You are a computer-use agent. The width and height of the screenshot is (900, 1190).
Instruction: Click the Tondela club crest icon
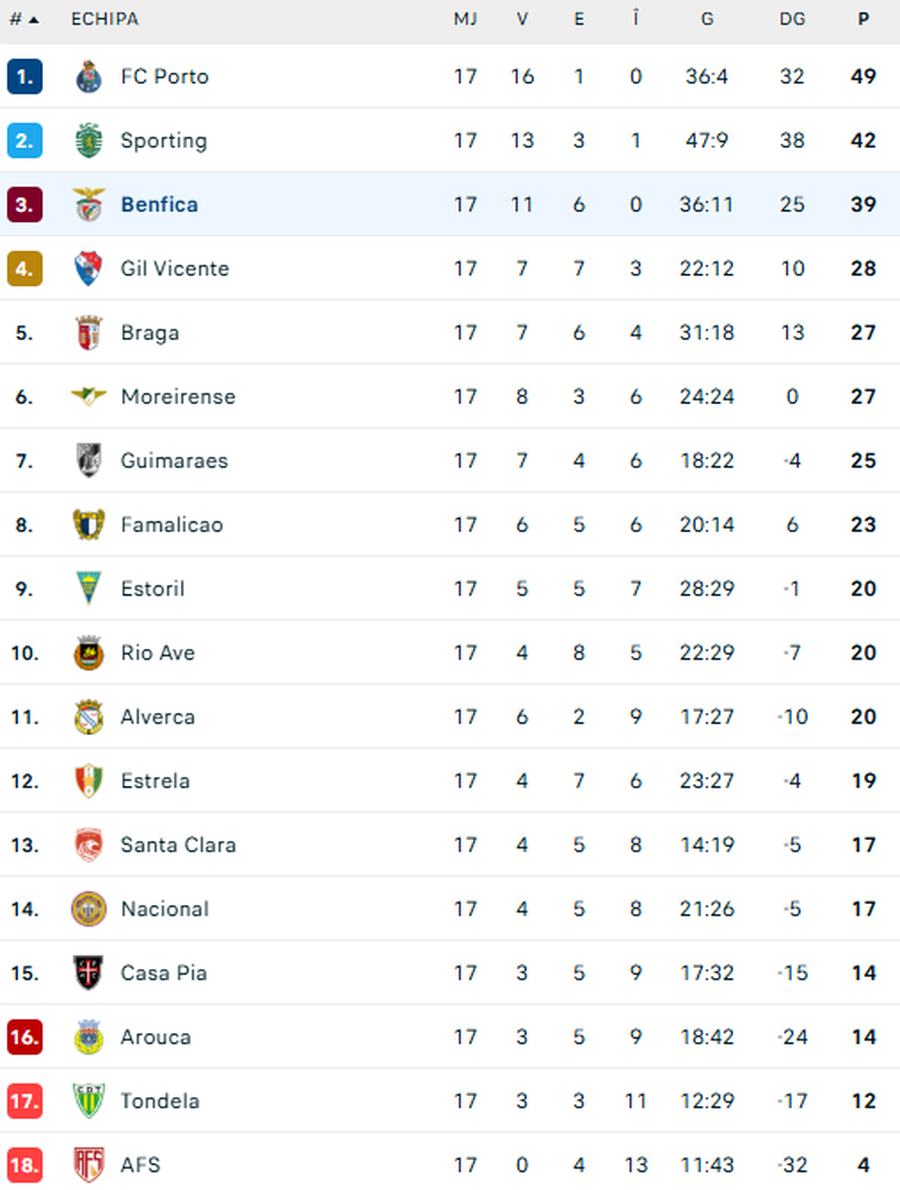point(89,1101)
